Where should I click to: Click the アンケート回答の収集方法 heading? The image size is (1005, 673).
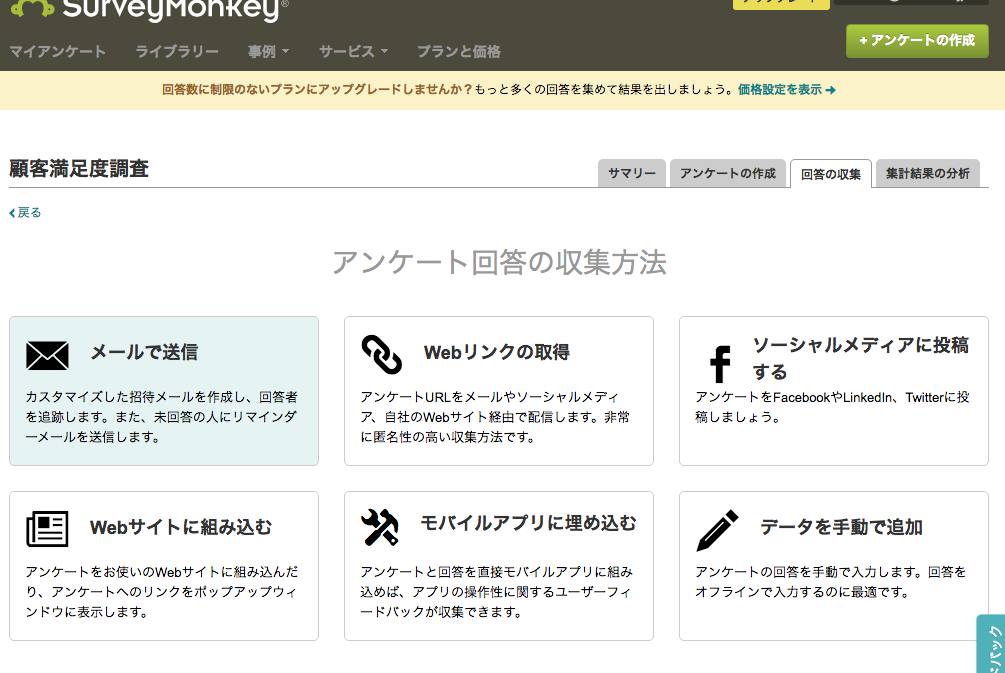tap(499, 263)
